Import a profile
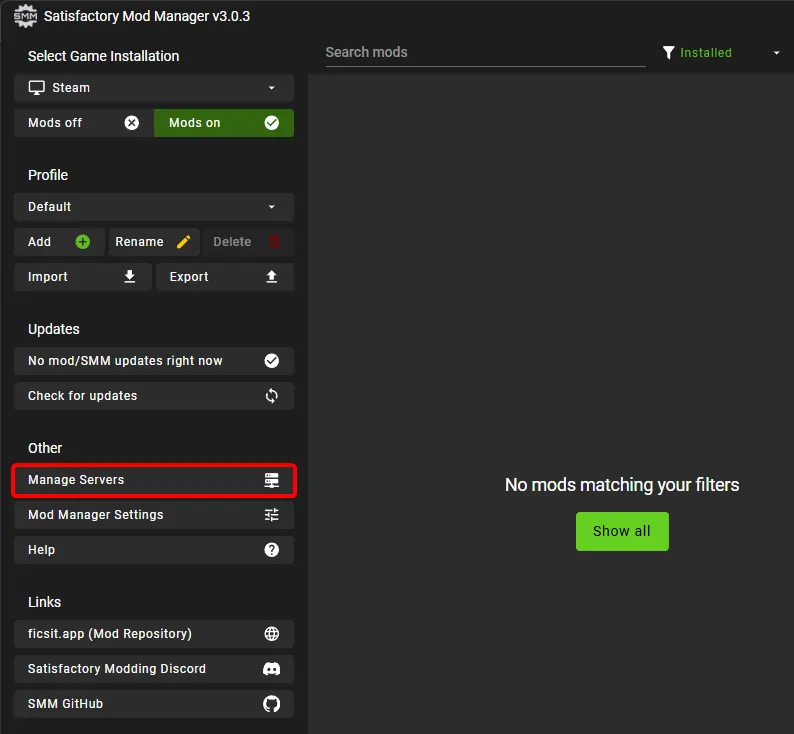The image size is (794, 734). coord(83,276)
